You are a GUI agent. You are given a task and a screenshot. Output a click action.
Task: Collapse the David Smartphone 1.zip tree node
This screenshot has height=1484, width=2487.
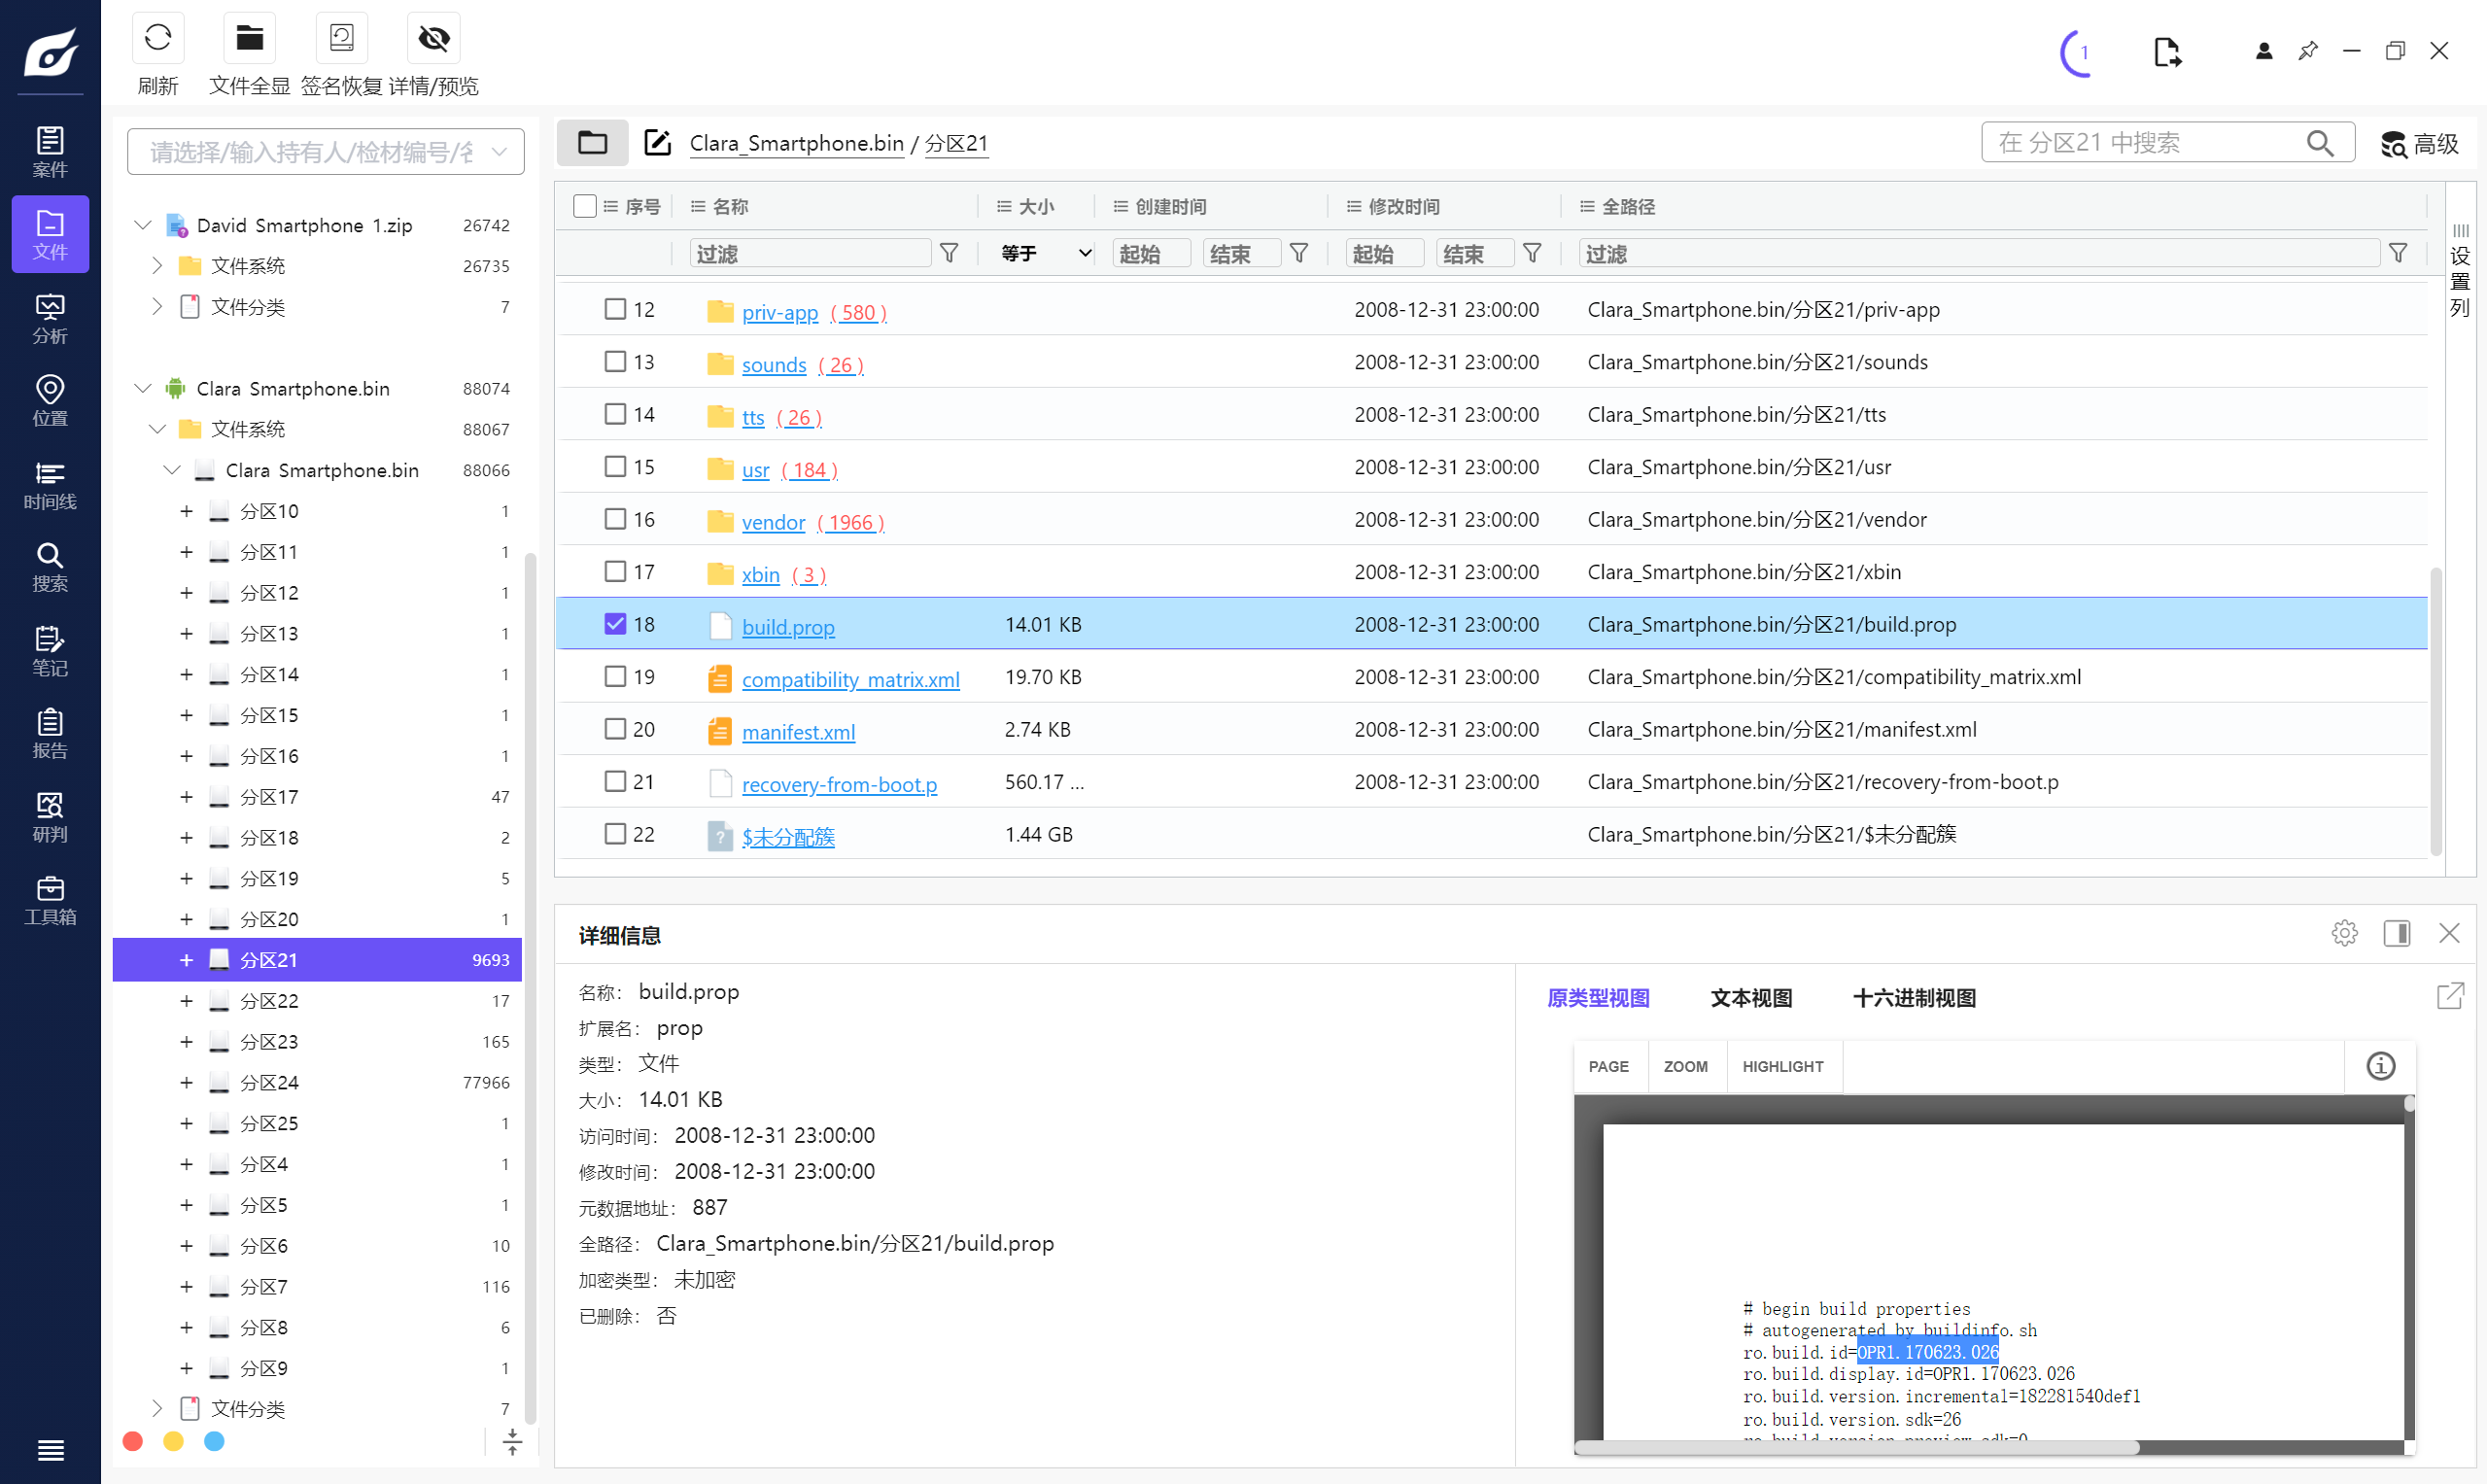(x=143, y=225)
